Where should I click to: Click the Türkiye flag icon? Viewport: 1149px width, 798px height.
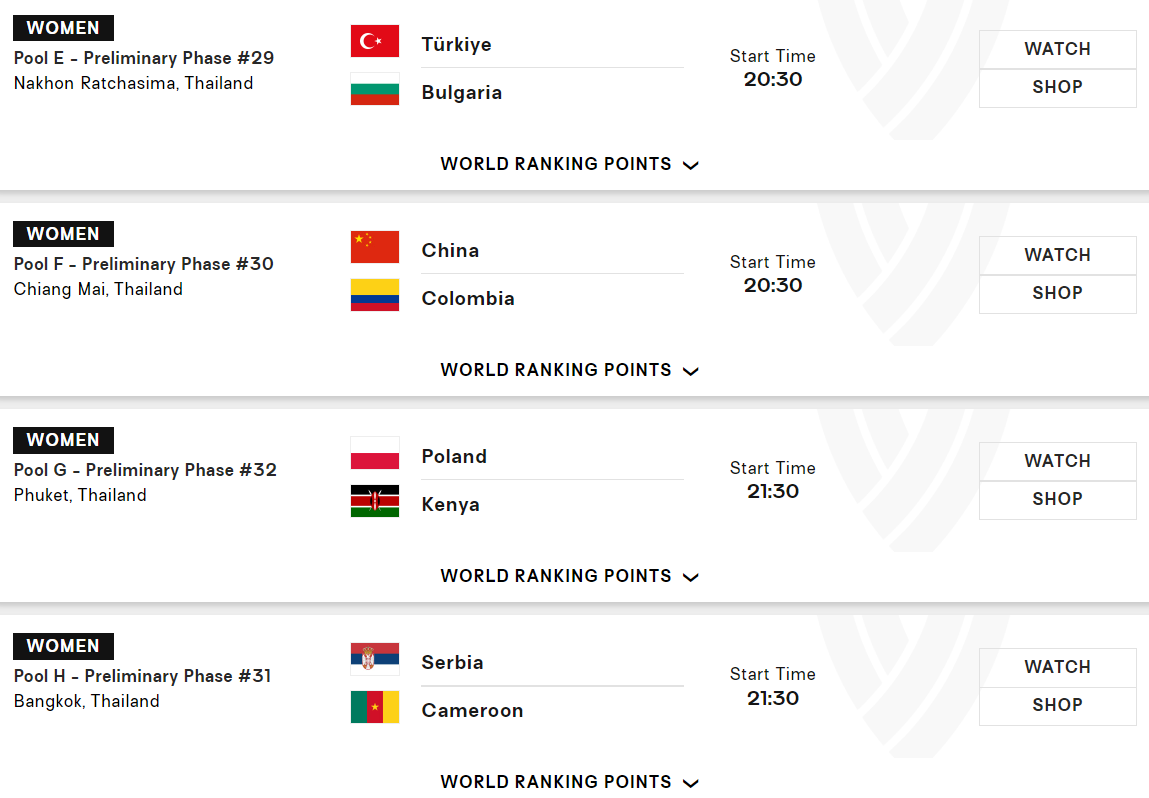[x=375, y=42]
